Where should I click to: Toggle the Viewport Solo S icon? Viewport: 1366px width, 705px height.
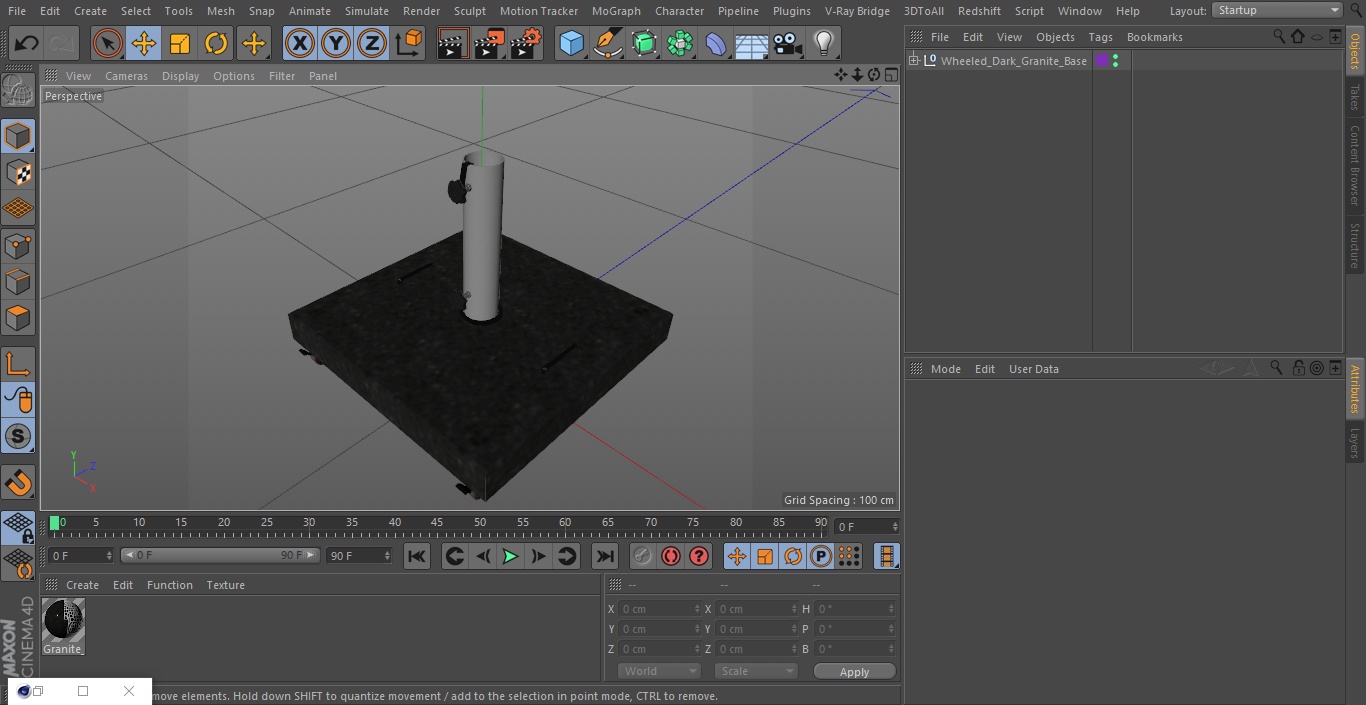(18, 436)
